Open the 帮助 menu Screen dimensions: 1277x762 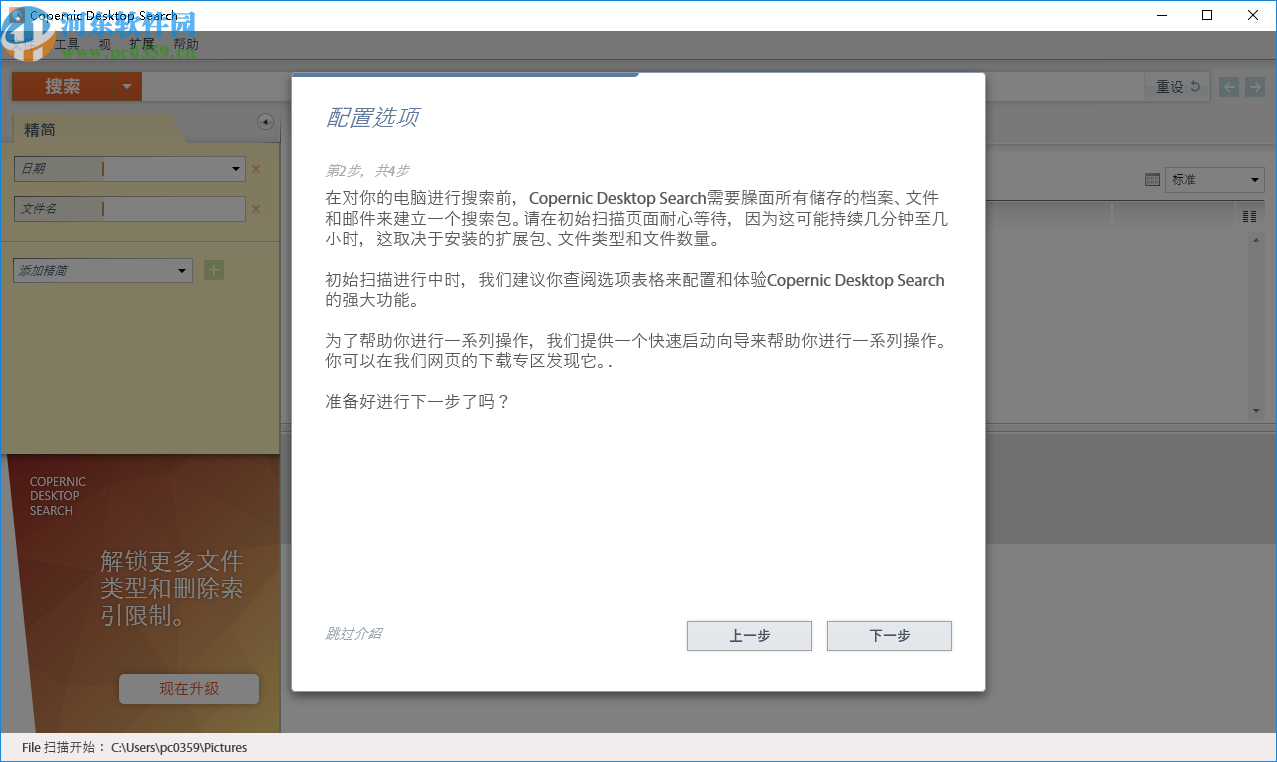point(187,43)
